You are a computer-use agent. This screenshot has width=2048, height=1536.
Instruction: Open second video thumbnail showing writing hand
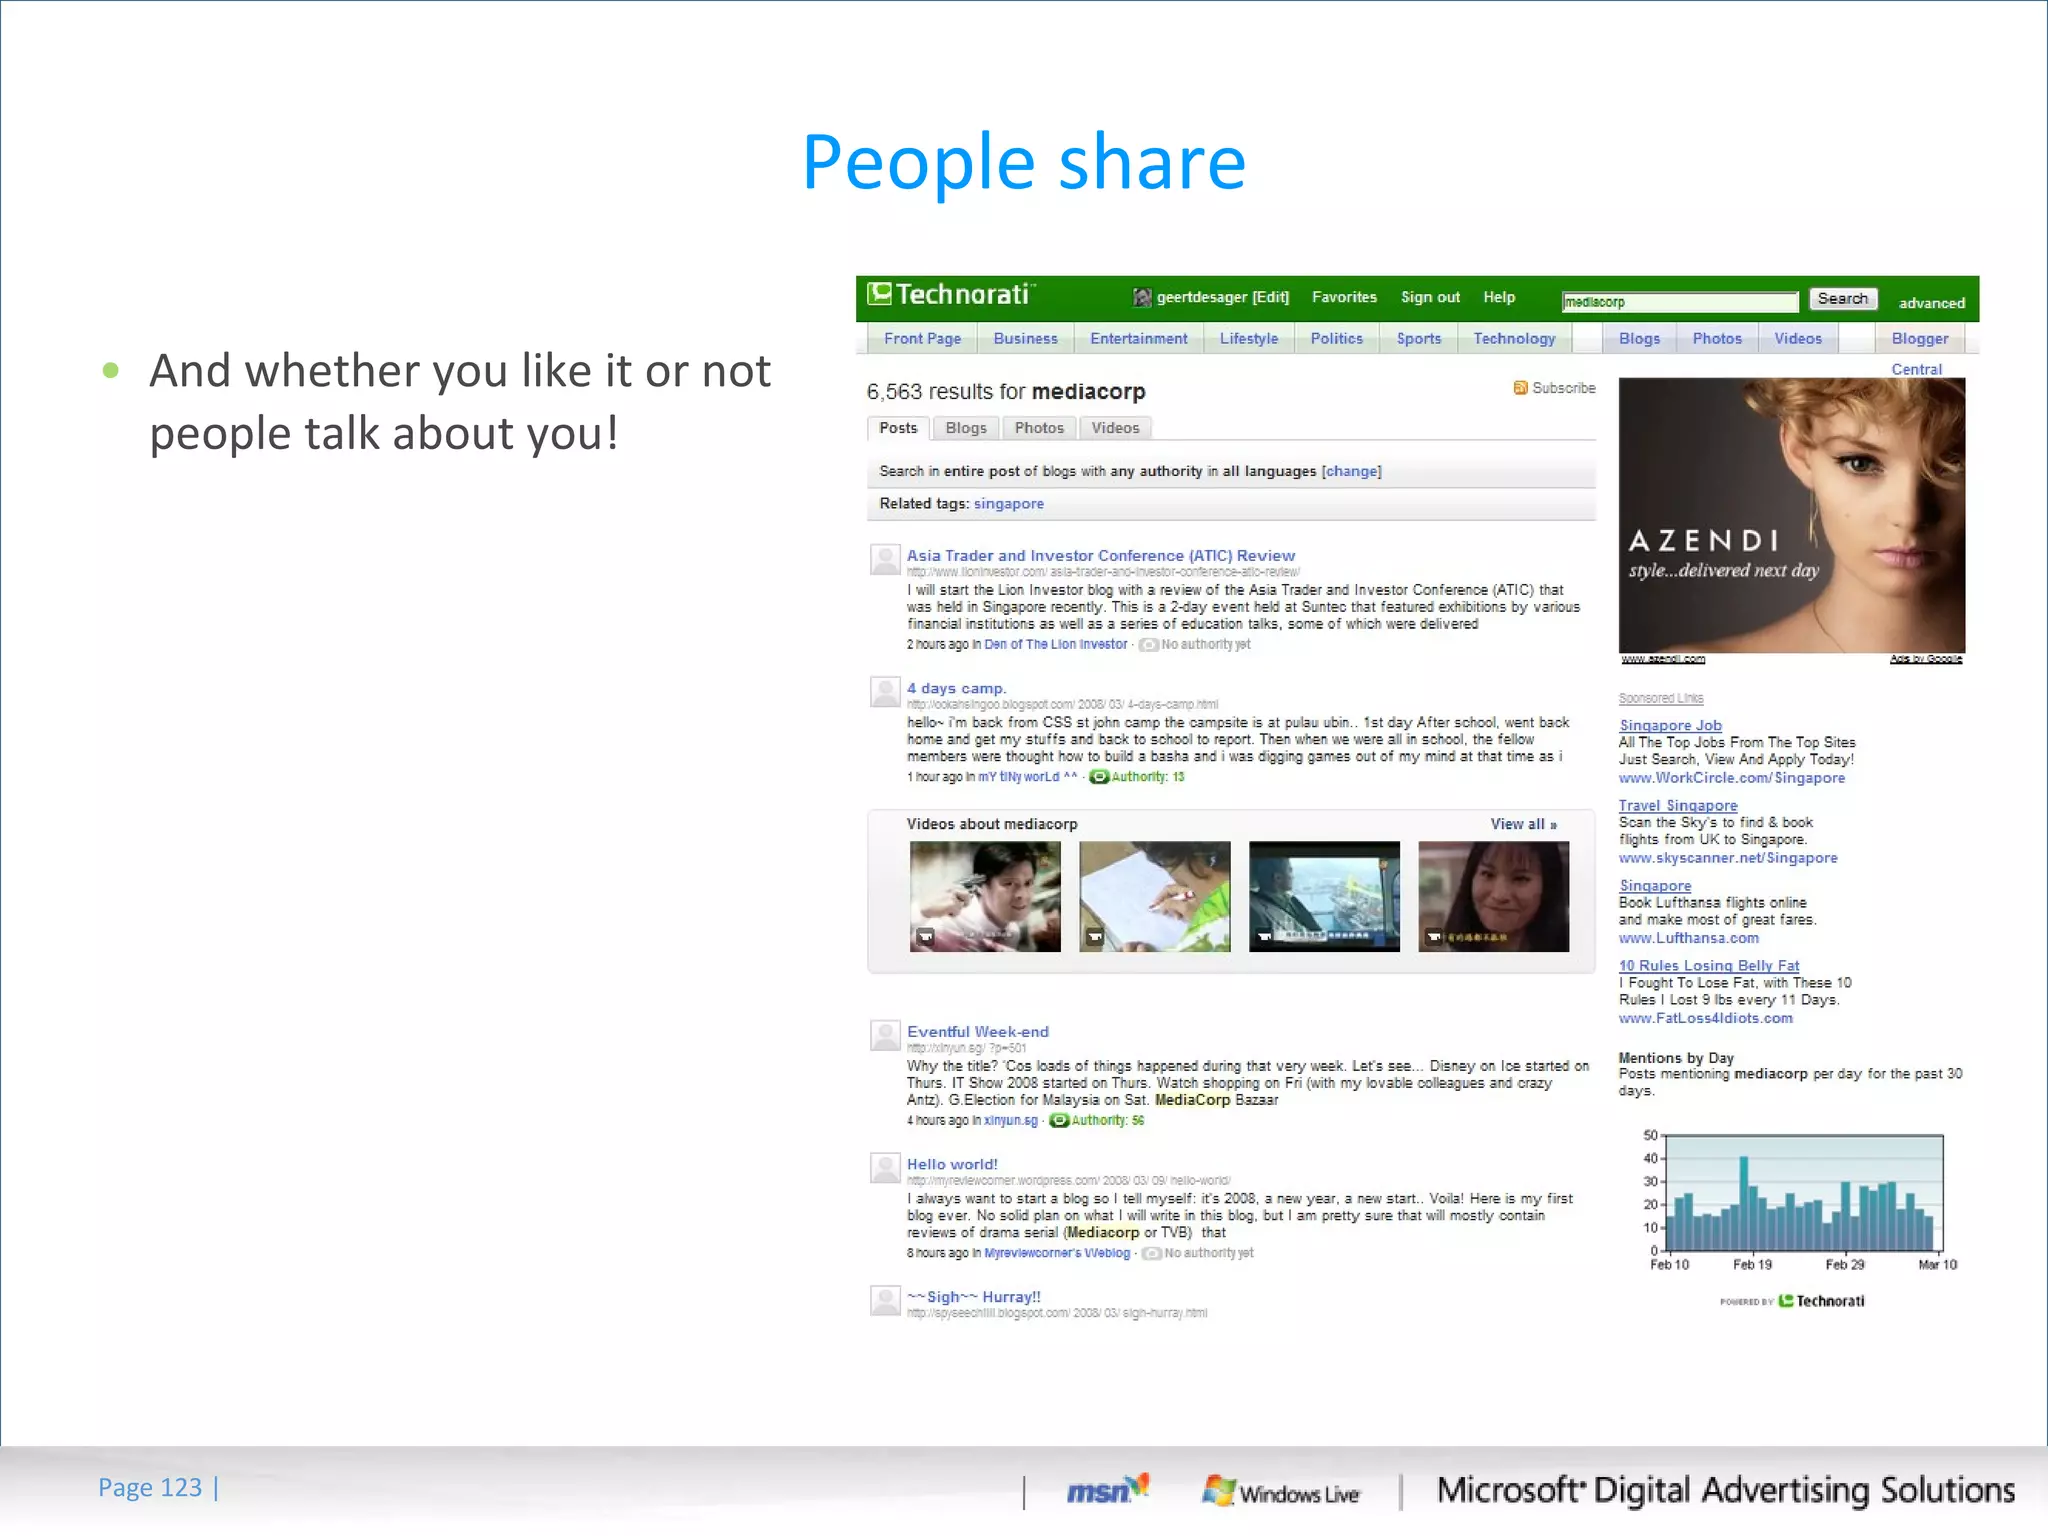point(1154,896)
